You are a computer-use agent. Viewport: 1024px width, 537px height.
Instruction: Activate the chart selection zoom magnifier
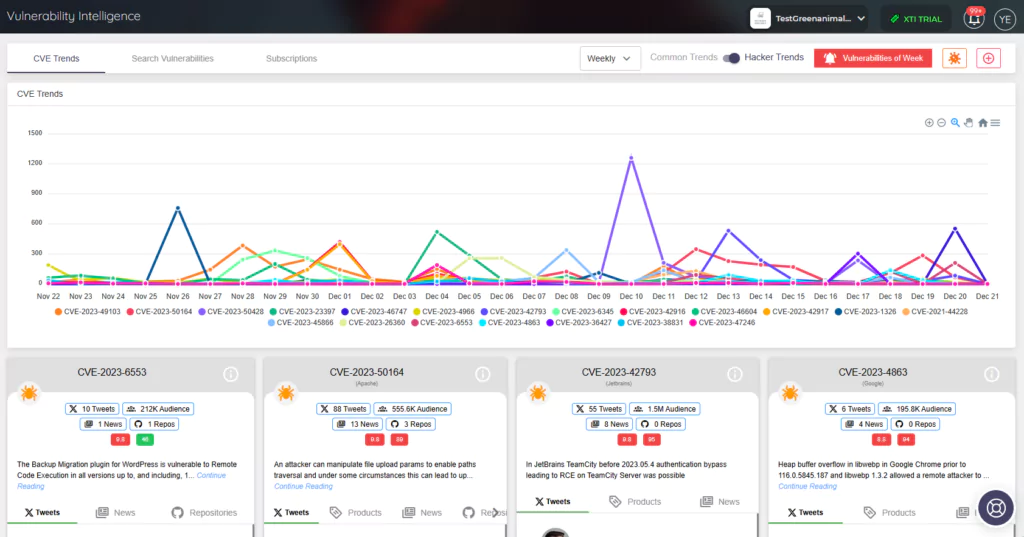tap(955, 123)
